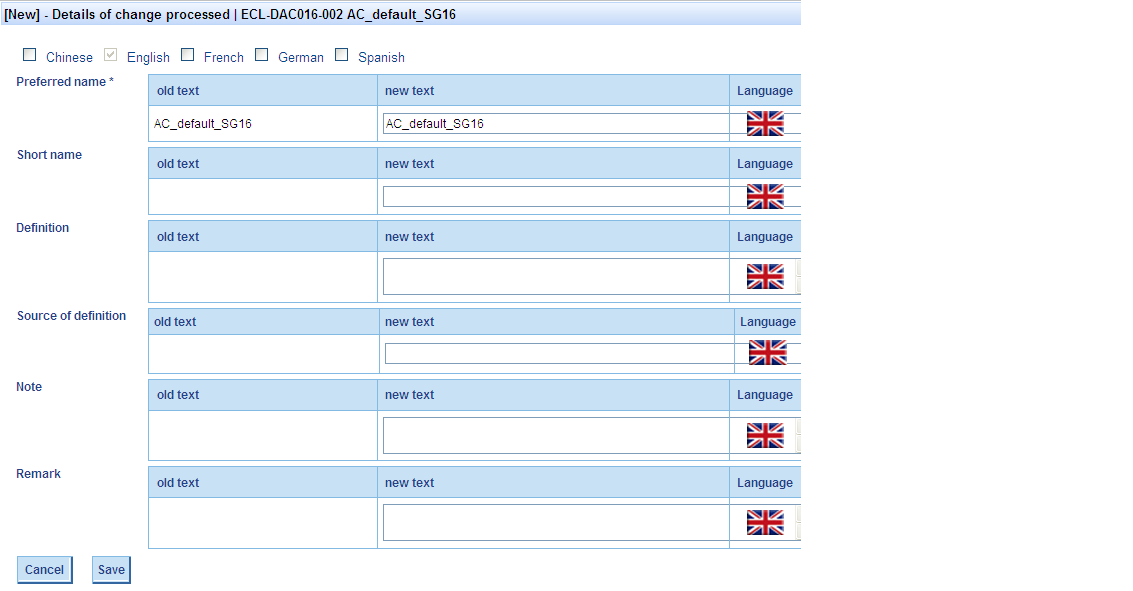The height and width of the screenshot is (591, 1133).
Task: Focus the Remark new text area
Action: pos(556,523)
